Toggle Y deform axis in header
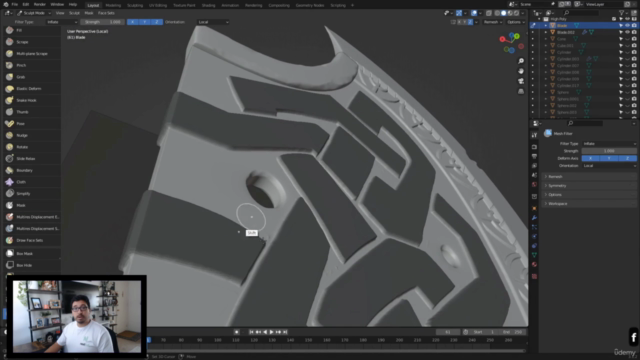This screenshot has height=360, width=640. (x=144, y=22)
